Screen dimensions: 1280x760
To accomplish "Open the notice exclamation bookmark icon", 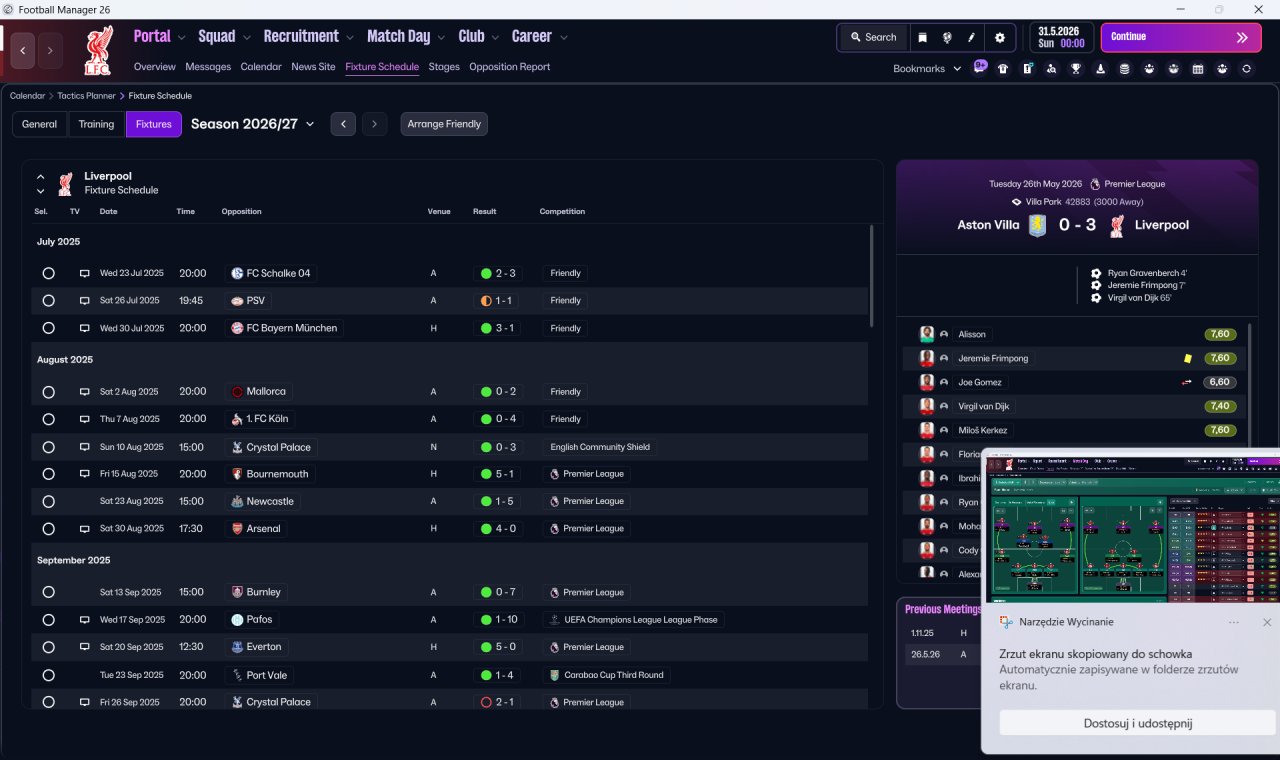I will tap(1027, 69).
